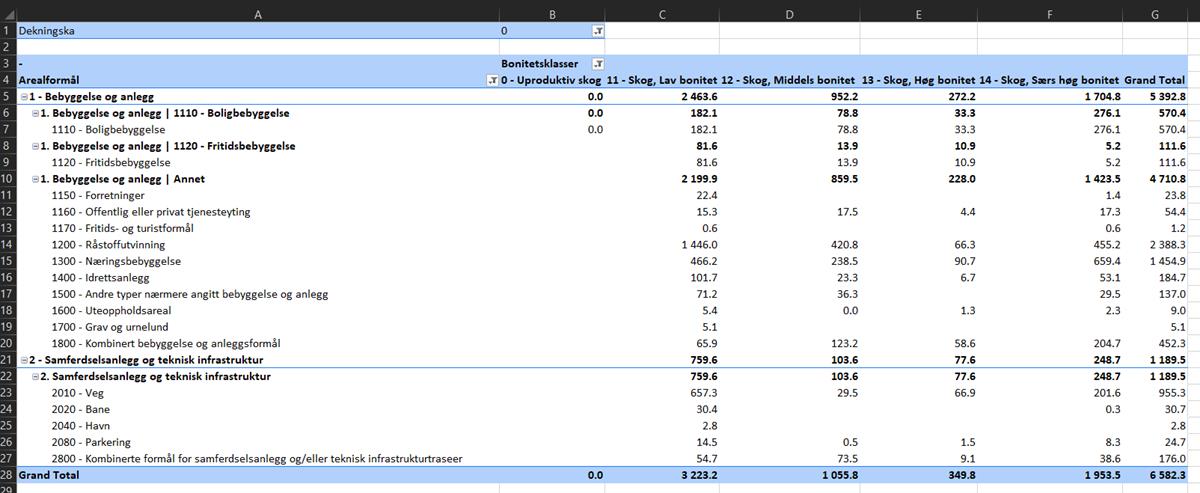The image size is (1200, 493).
Task: Click the value 0 in cell B1
Action: [504, 31]
